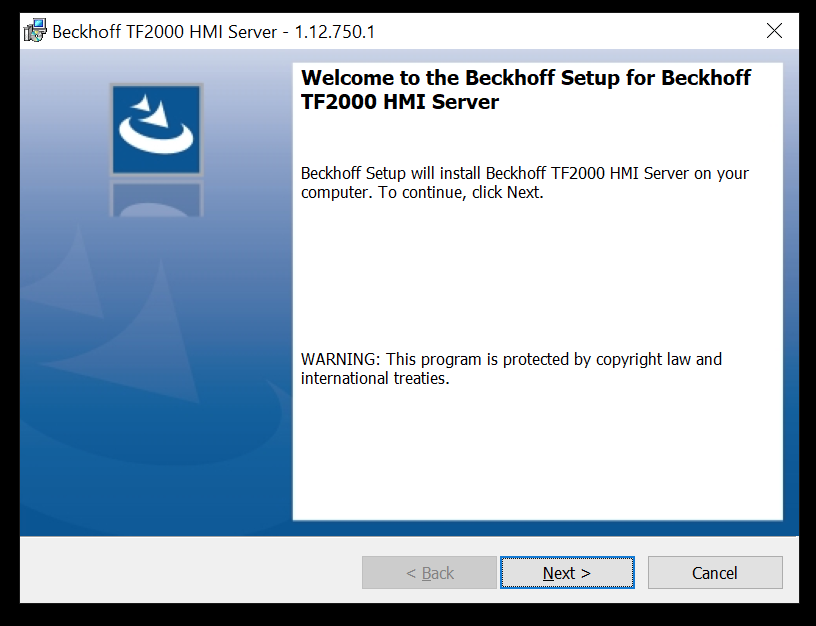Click the Next > button
The height and width of the screenshot is (626, 816).
click(x=567, y=572)
